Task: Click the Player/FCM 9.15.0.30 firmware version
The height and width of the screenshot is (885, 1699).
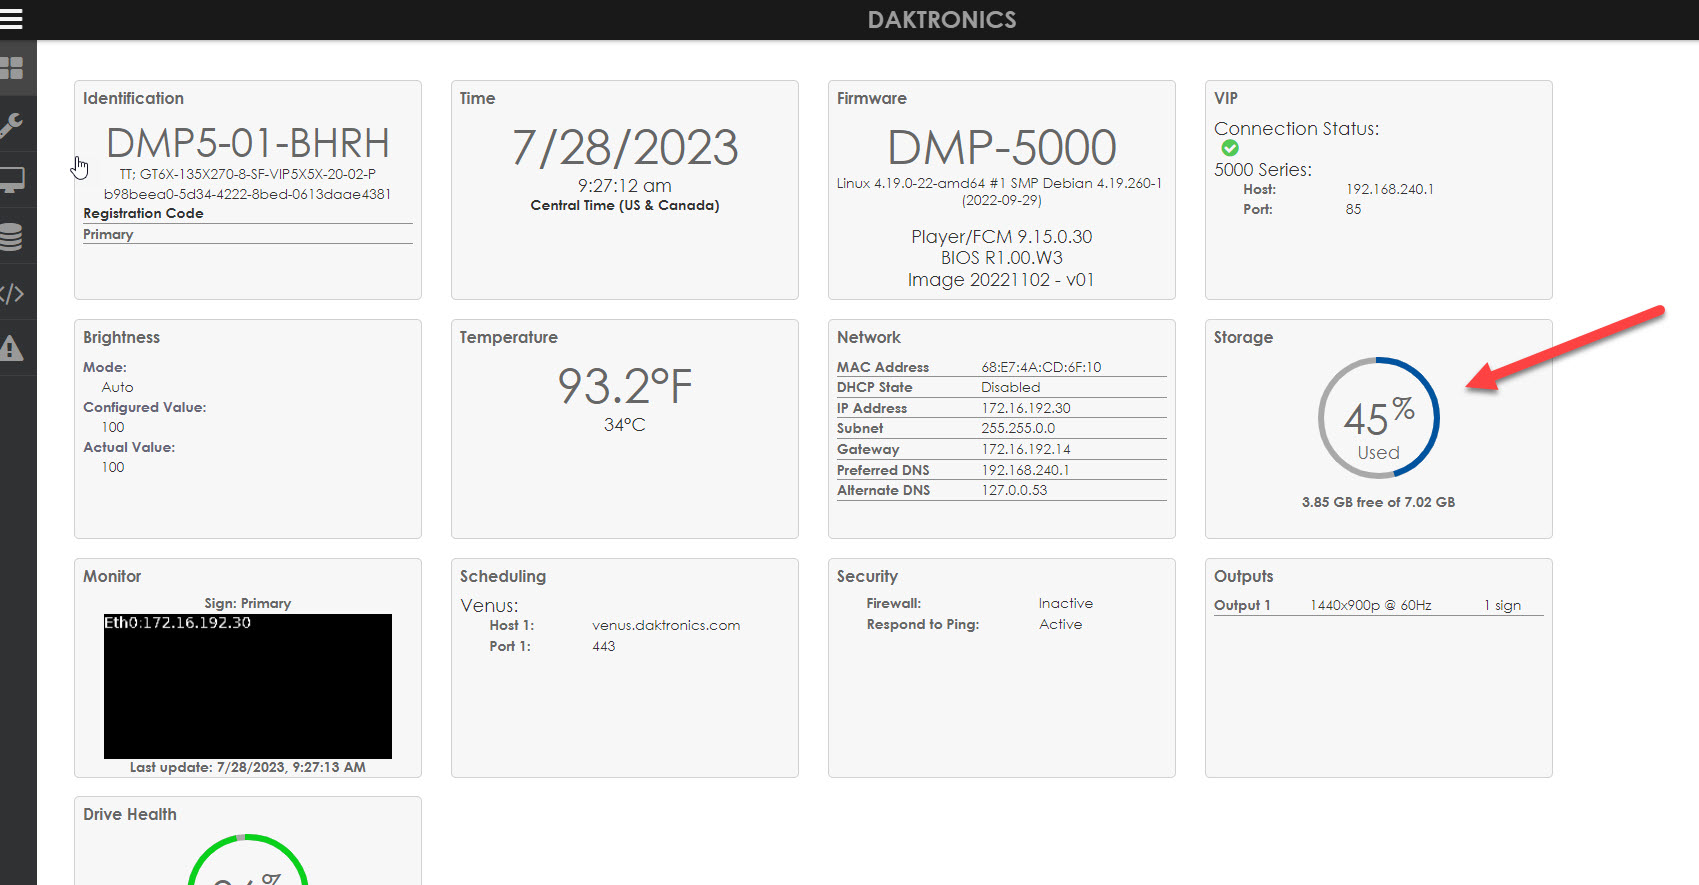Action: coord(1001,237)
